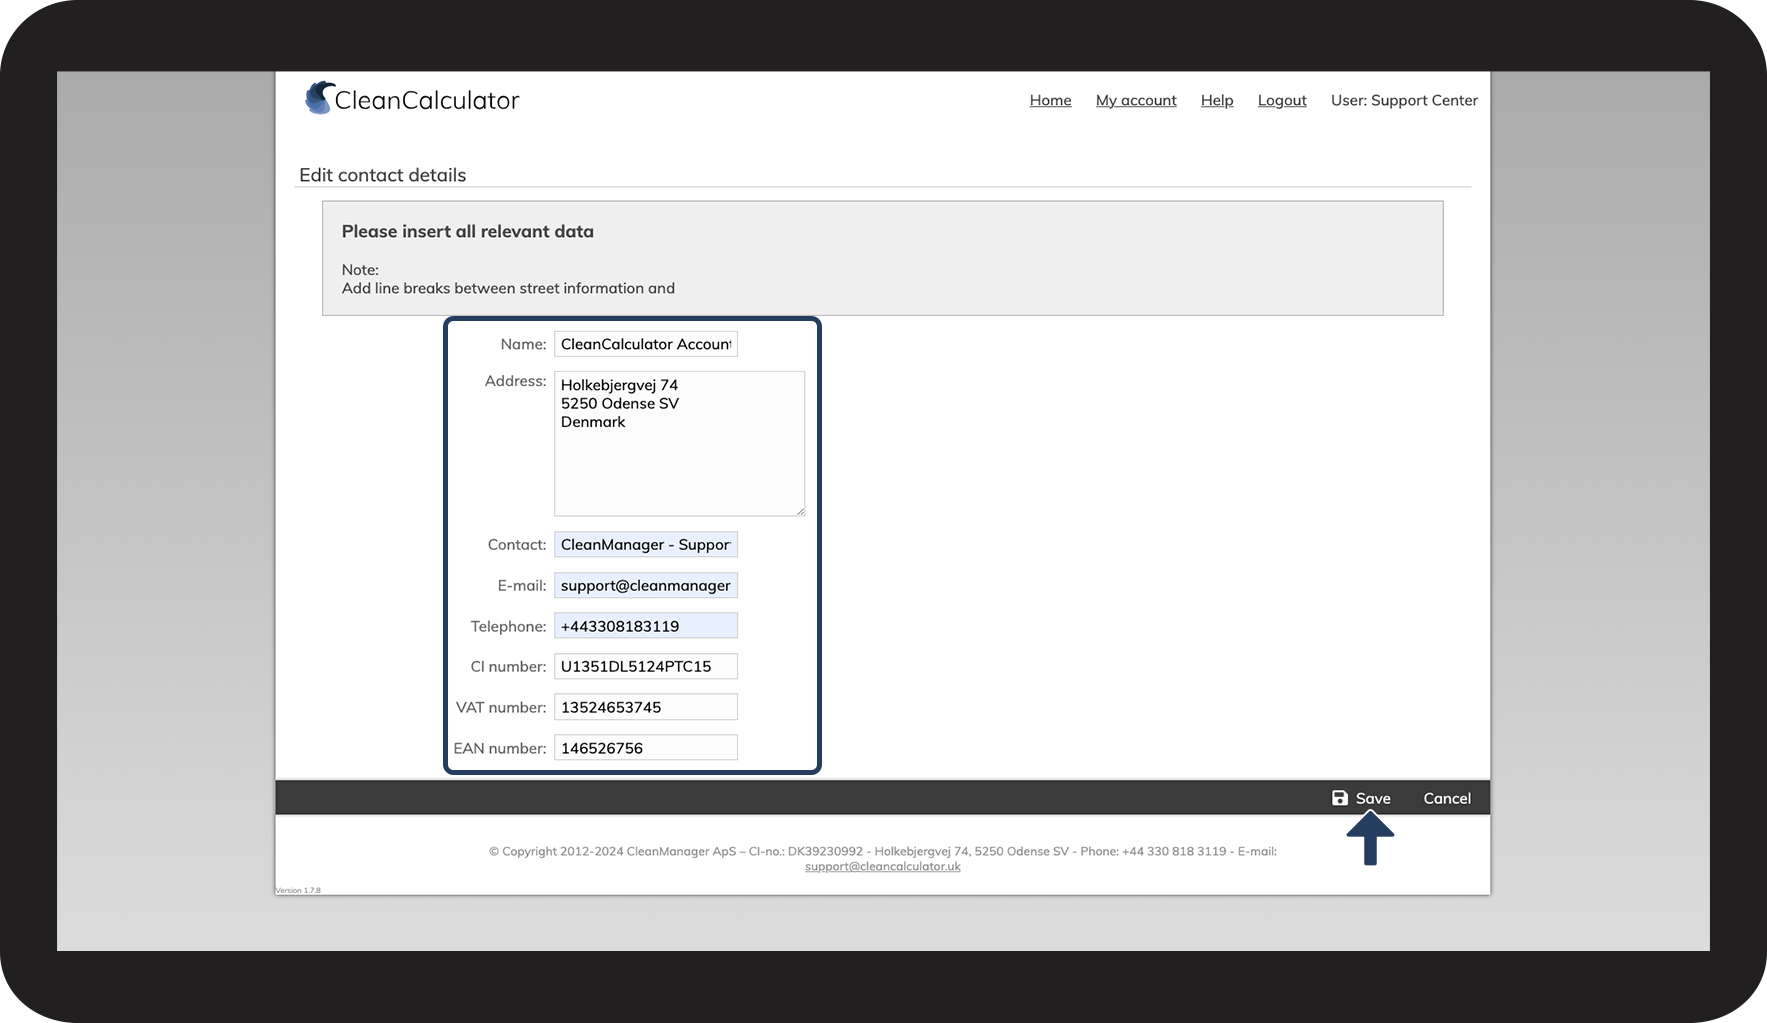Go to My account
This screenshot has height=1023, width=1767.
(1136, 100)
